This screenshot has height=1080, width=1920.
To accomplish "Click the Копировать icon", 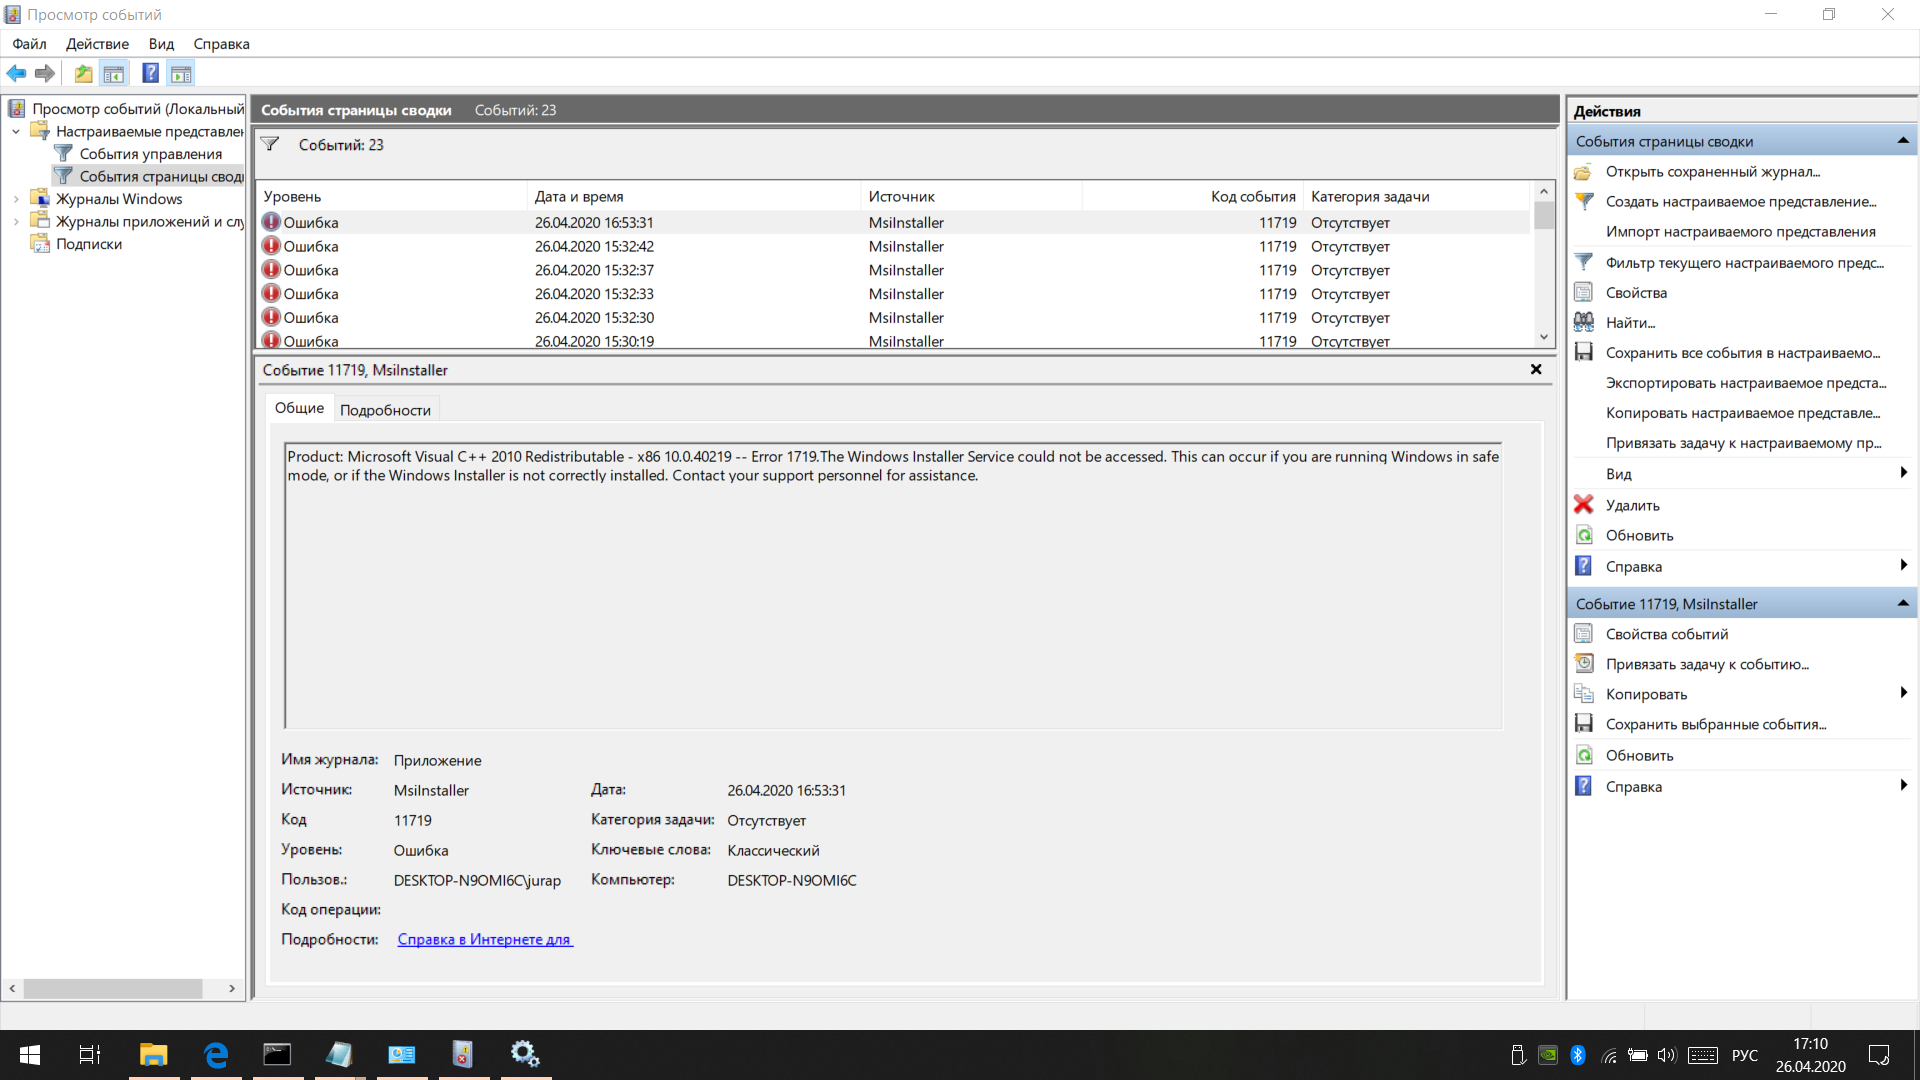I will tap(1584, 694).
